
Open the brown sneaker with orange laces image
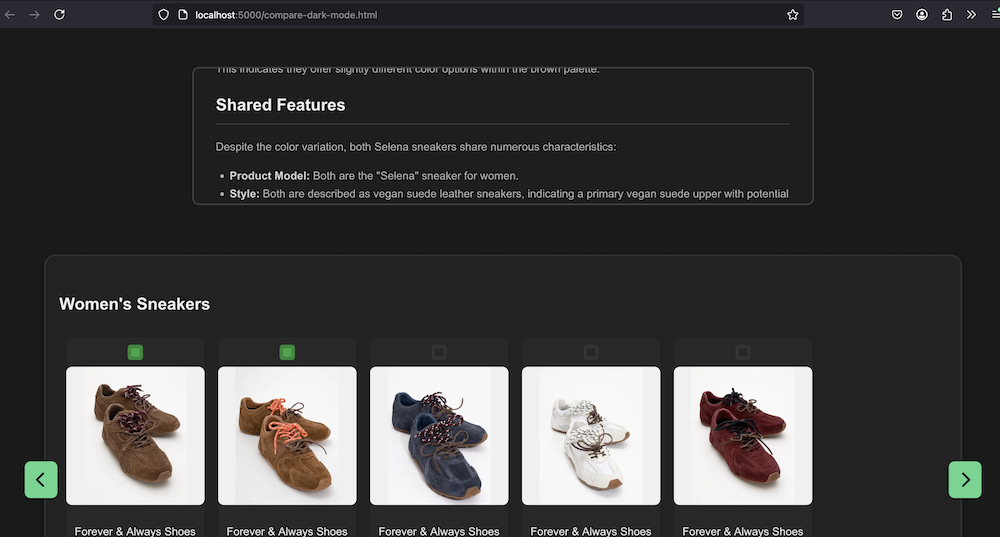[287, 436]
